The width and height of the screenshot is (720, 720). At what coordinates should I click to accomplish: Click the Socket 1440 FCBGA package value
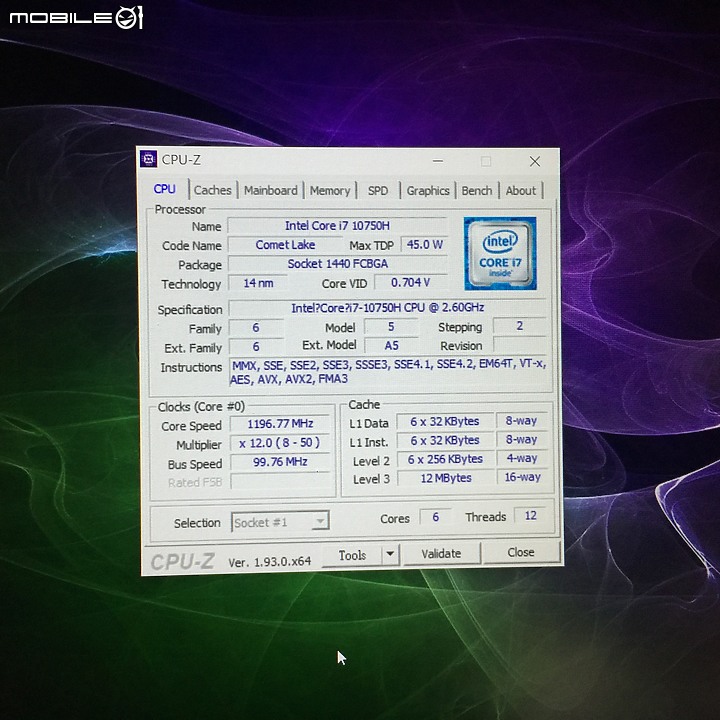tap(338, 264)
